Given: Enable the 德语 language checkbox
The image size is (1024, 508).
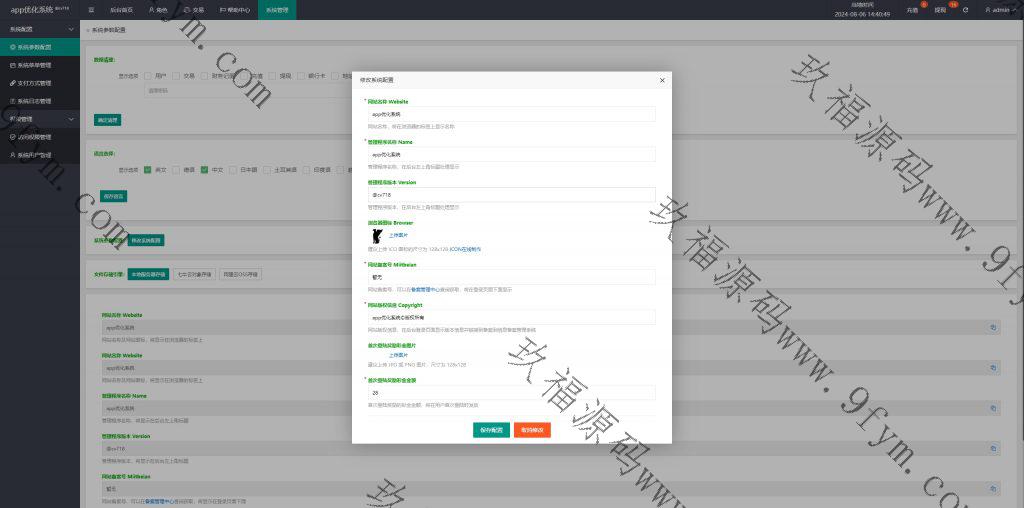Looking at the screenshot, I should point(176,170).
